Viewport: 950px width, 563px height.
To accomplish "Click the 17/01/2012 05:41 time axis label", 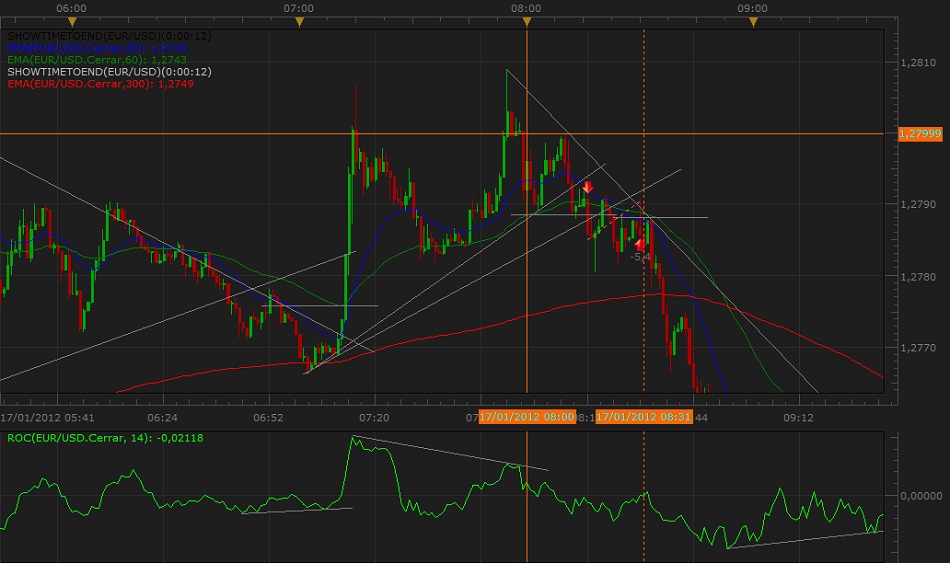I will coord(47,416).
